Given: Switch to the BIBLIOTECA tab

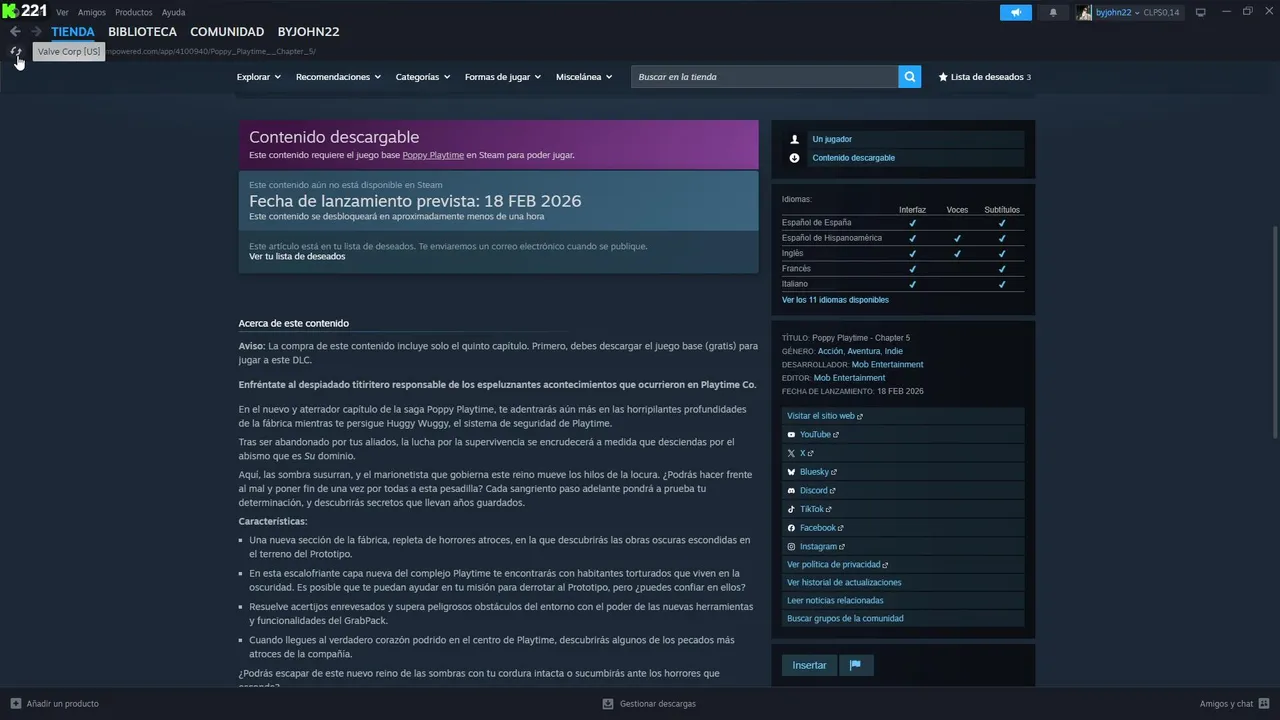Looking at the screenshot, I should point(142,32).
